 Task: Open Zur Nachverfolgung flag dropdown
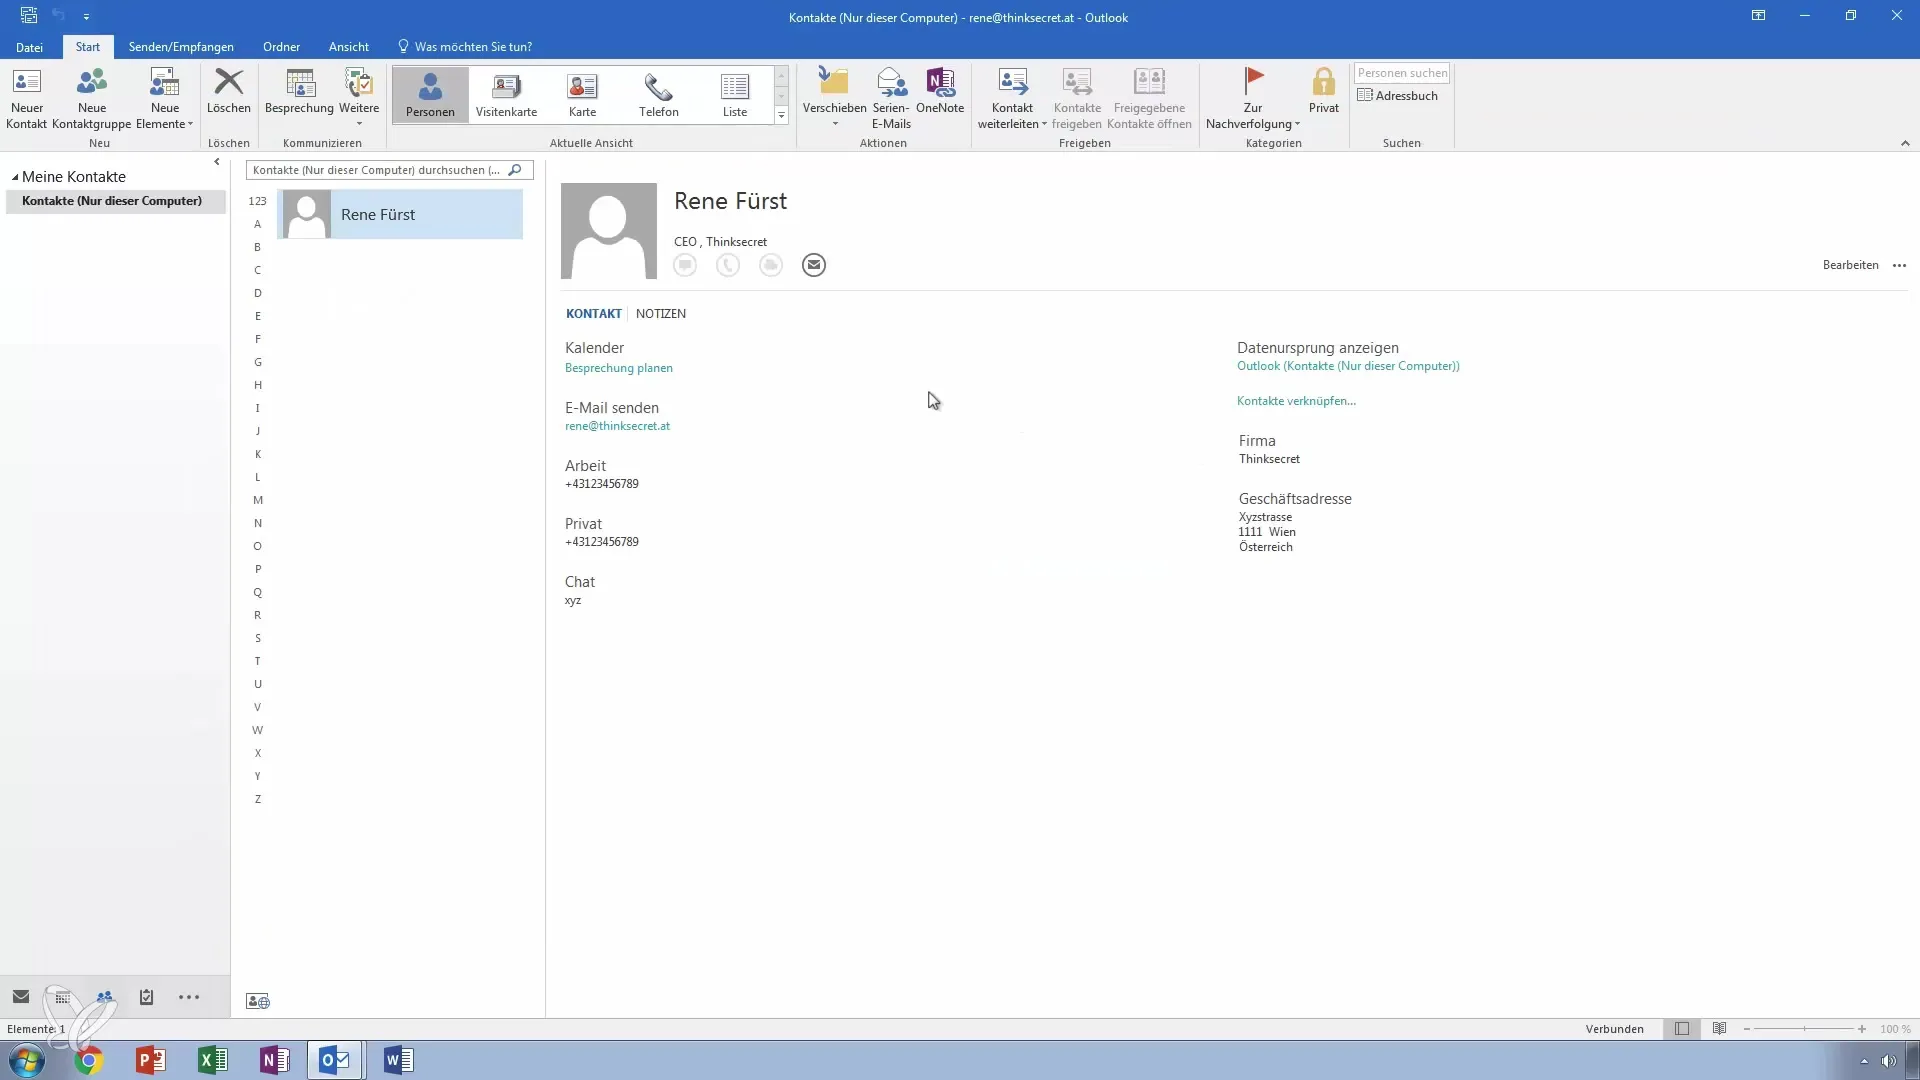[1253, 98]
